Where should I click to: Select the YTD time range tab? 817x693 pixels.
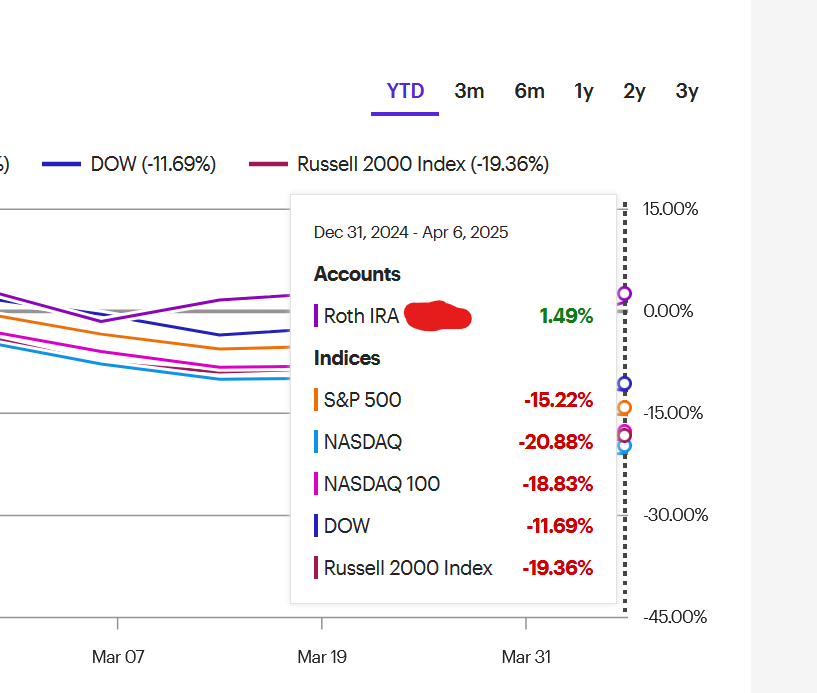click(405, 92)
